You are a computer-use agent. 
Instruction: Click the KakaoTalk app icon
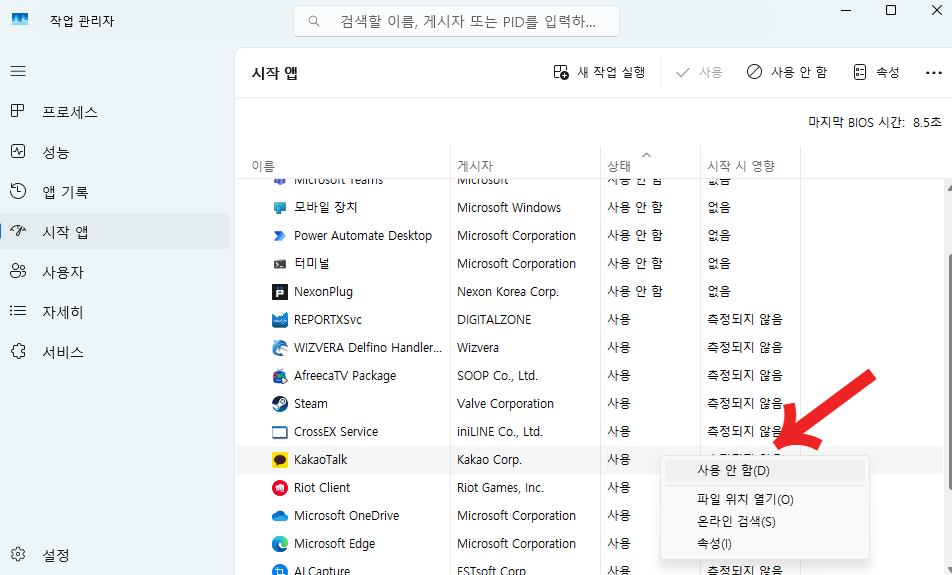pyautogui.click(x=279, y=460)
